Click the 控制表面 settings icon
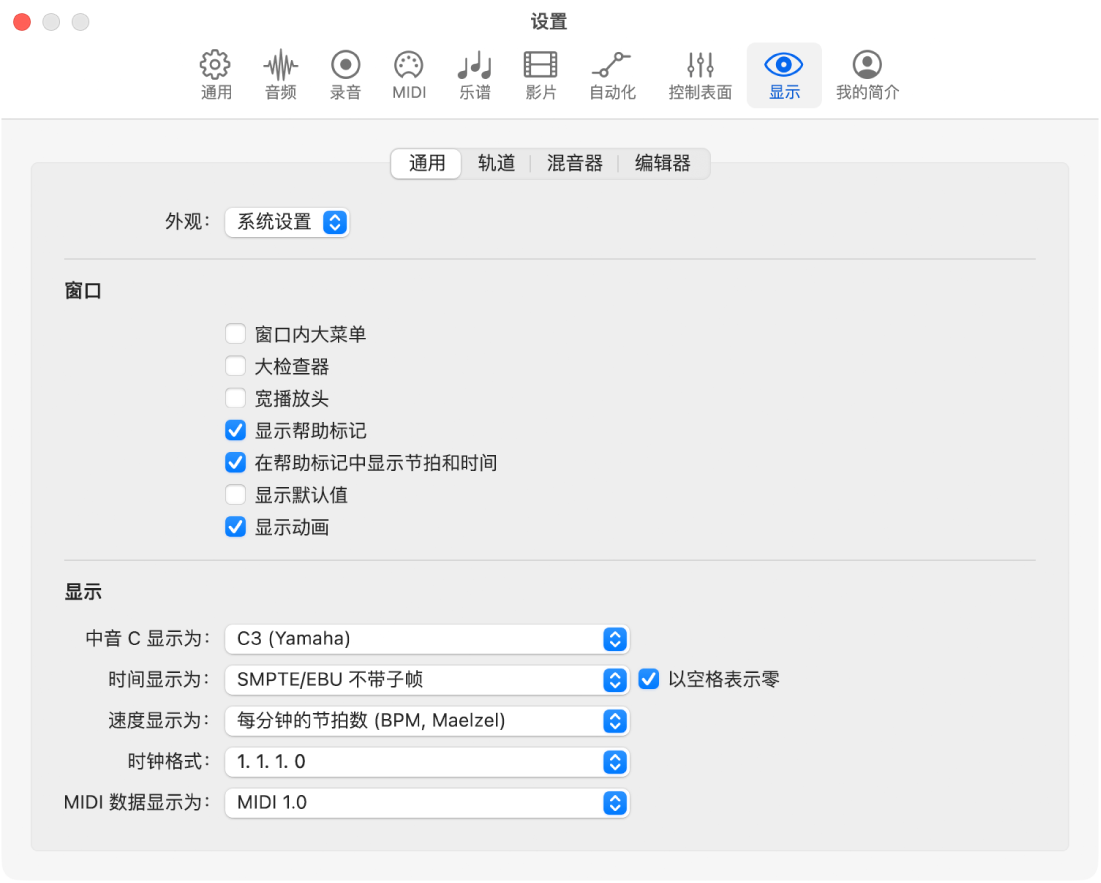The height and width of the screenshot is (883, 1101). 698,74
